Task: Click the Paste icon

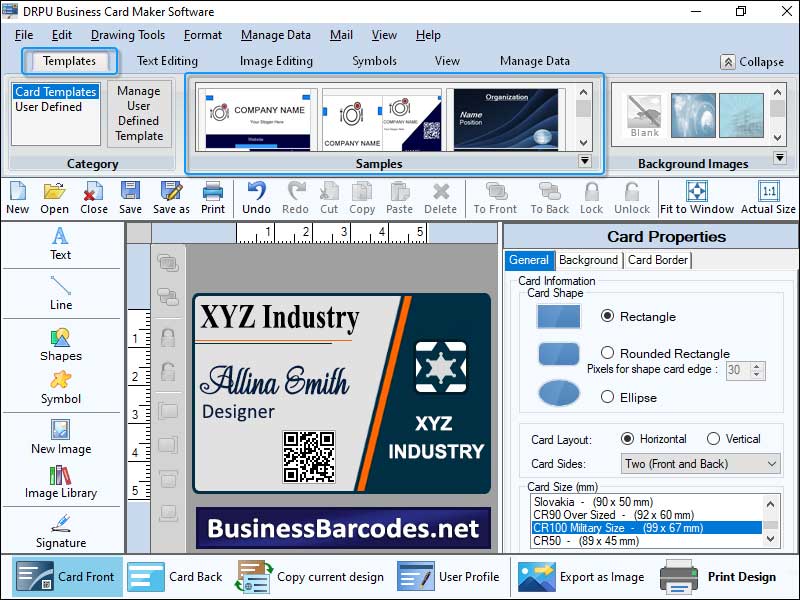Action: [399, 197]
